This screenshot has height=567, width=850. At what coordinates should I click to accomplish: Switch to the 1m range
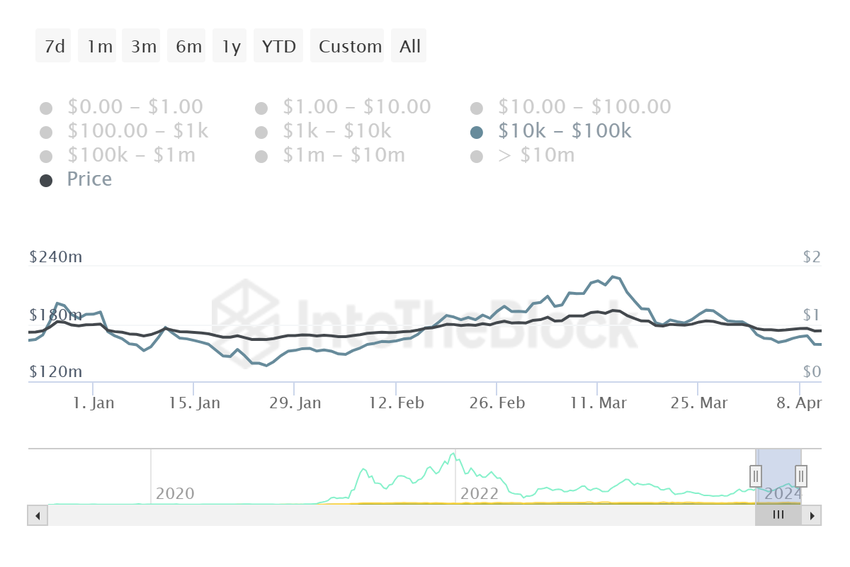coord(99,46)
